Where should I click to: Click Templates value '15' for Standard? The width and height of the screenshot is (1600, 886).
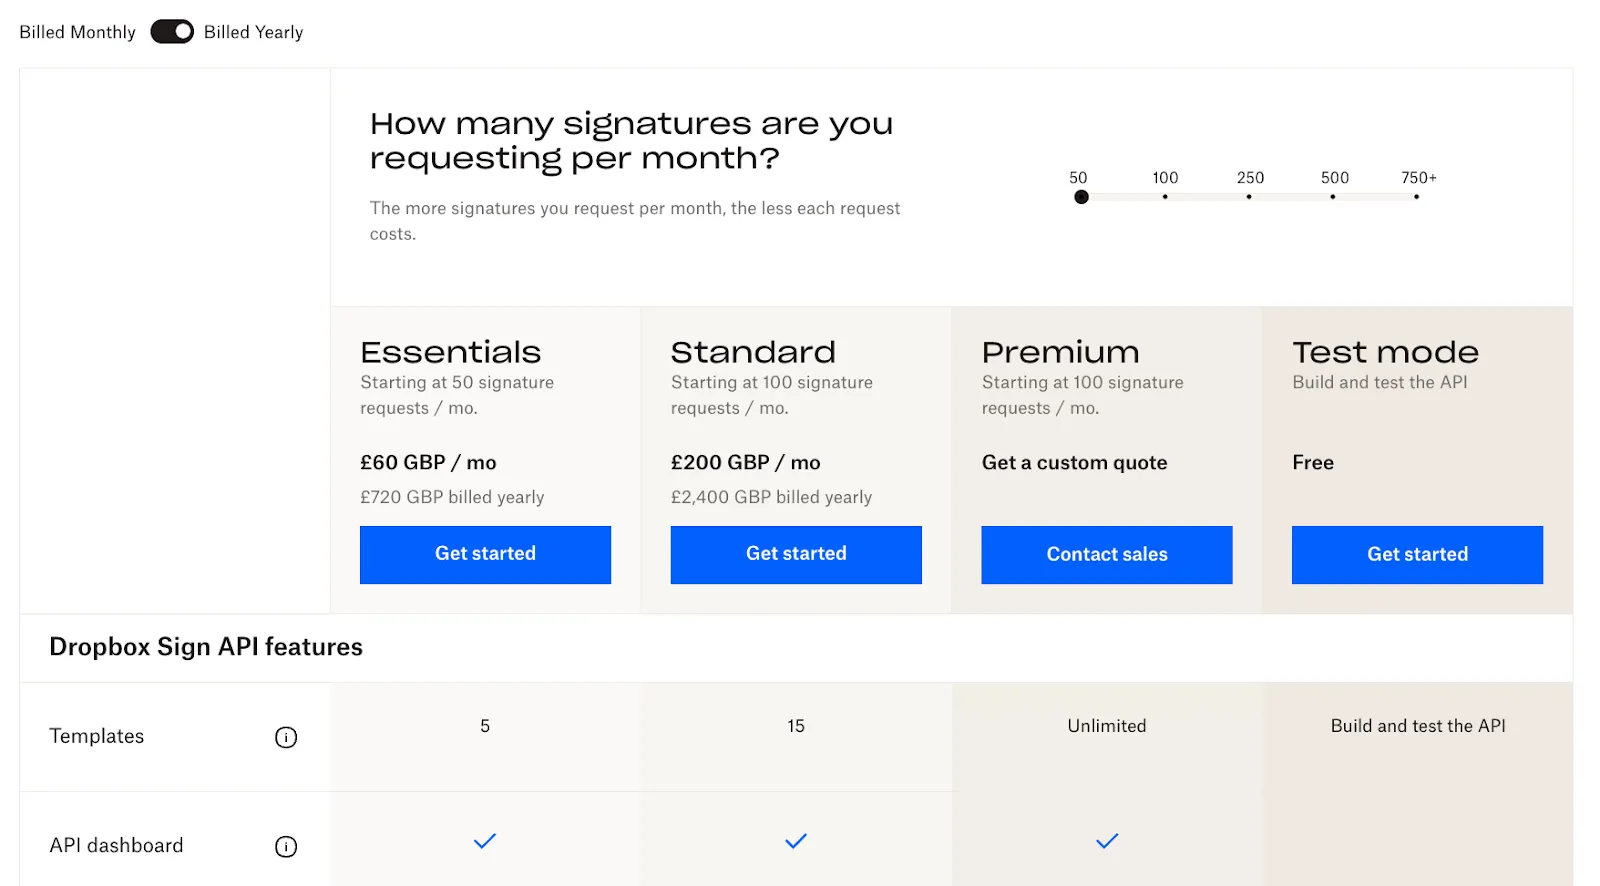coord(796,726)
